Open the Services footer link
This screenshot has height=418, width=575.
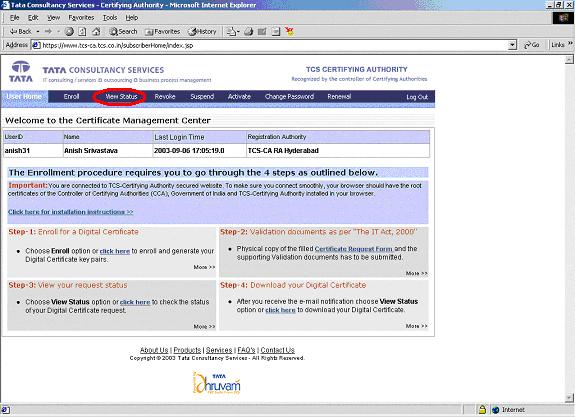pos(219,350)
